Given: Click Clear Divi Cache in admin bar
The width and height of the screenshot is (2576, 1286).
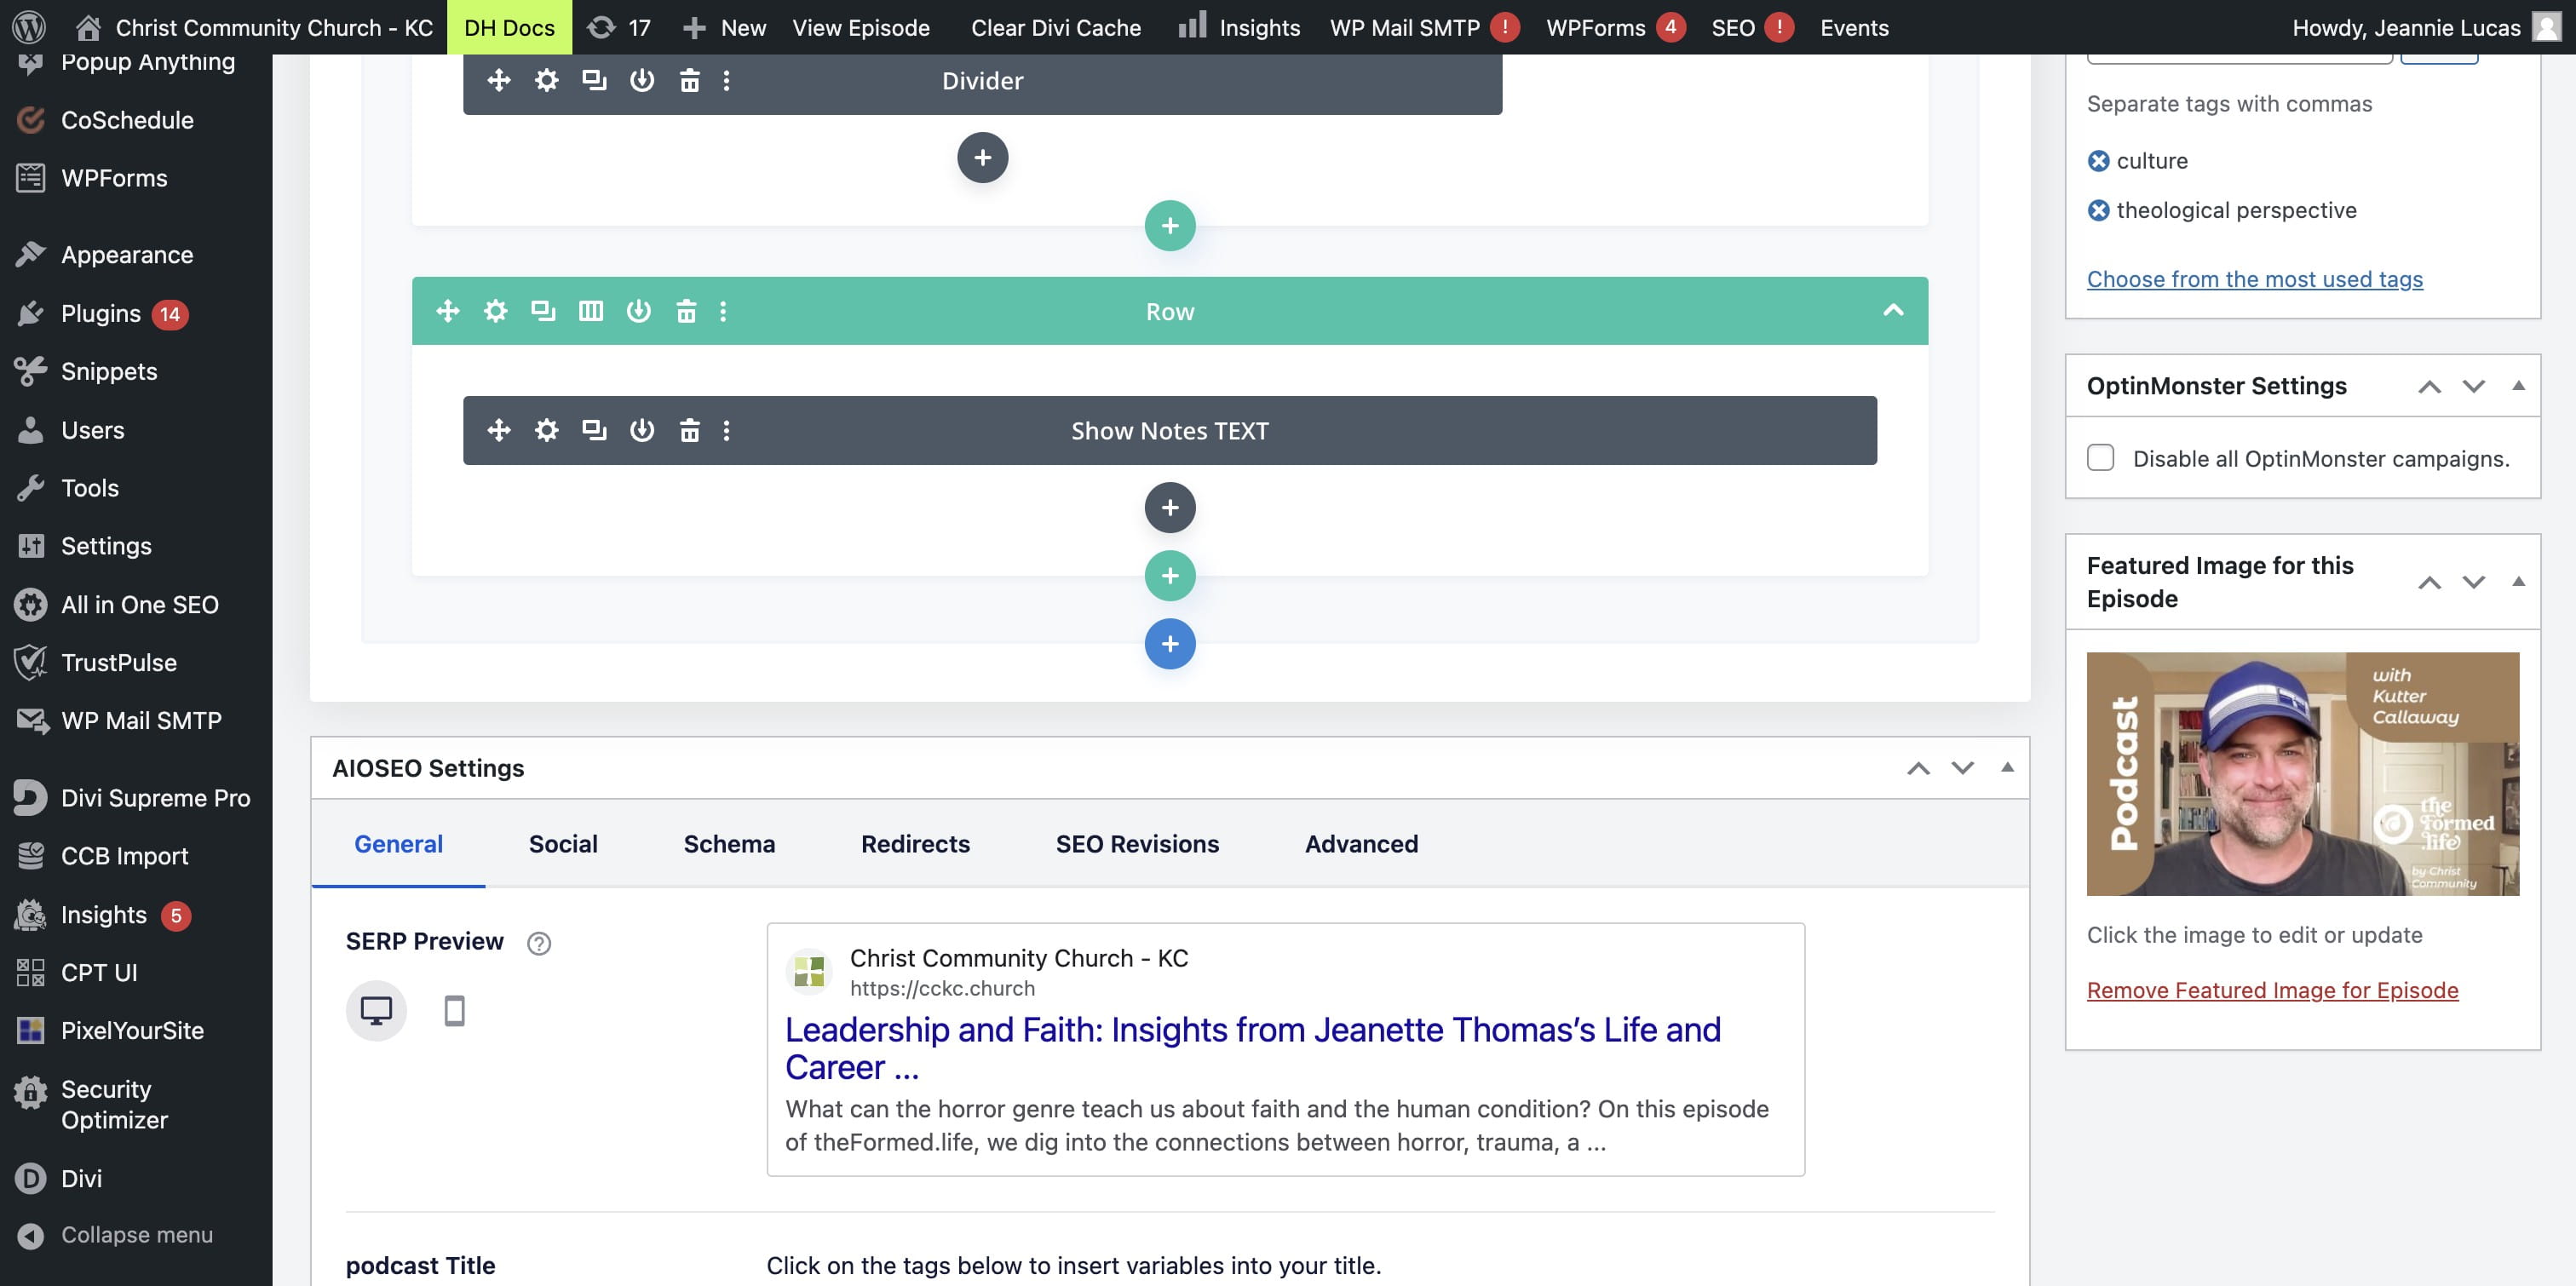Looking at the screenshot, I should pos(1056,27).
